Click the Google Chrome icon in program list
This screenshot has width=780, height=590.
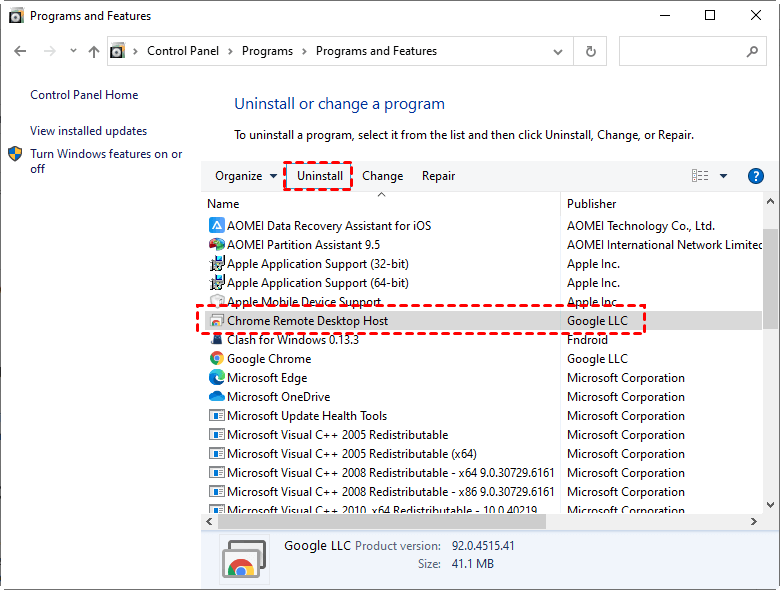point(217,359)
